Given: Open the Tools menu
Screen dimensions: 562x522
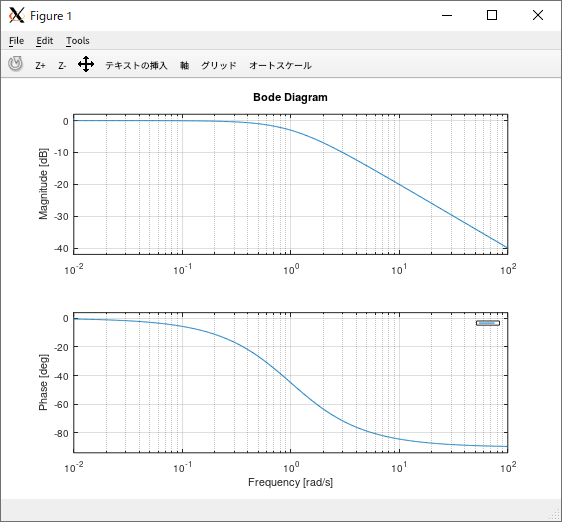Looking at the screenshot, I should tap(78, 41).
